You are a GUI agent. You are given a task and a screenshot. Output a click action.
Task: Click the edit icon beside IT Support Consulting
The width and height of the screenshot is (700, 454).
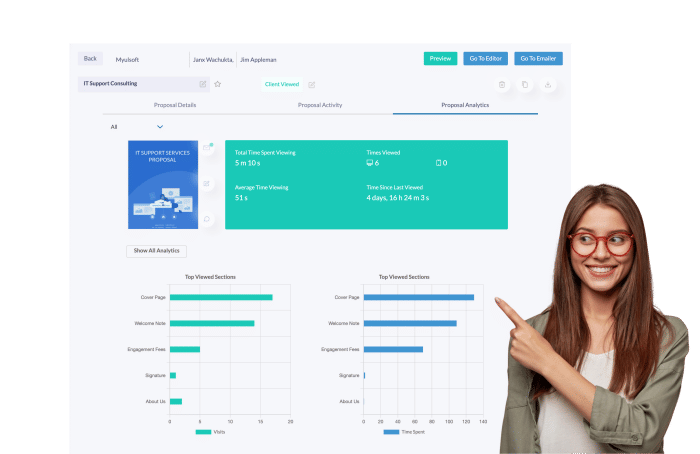click(x=203, y=84)
